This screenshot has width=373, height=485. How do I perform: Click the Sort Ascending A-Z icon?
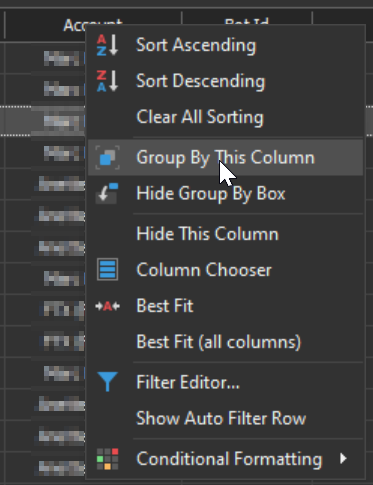(x=107, y=45)
